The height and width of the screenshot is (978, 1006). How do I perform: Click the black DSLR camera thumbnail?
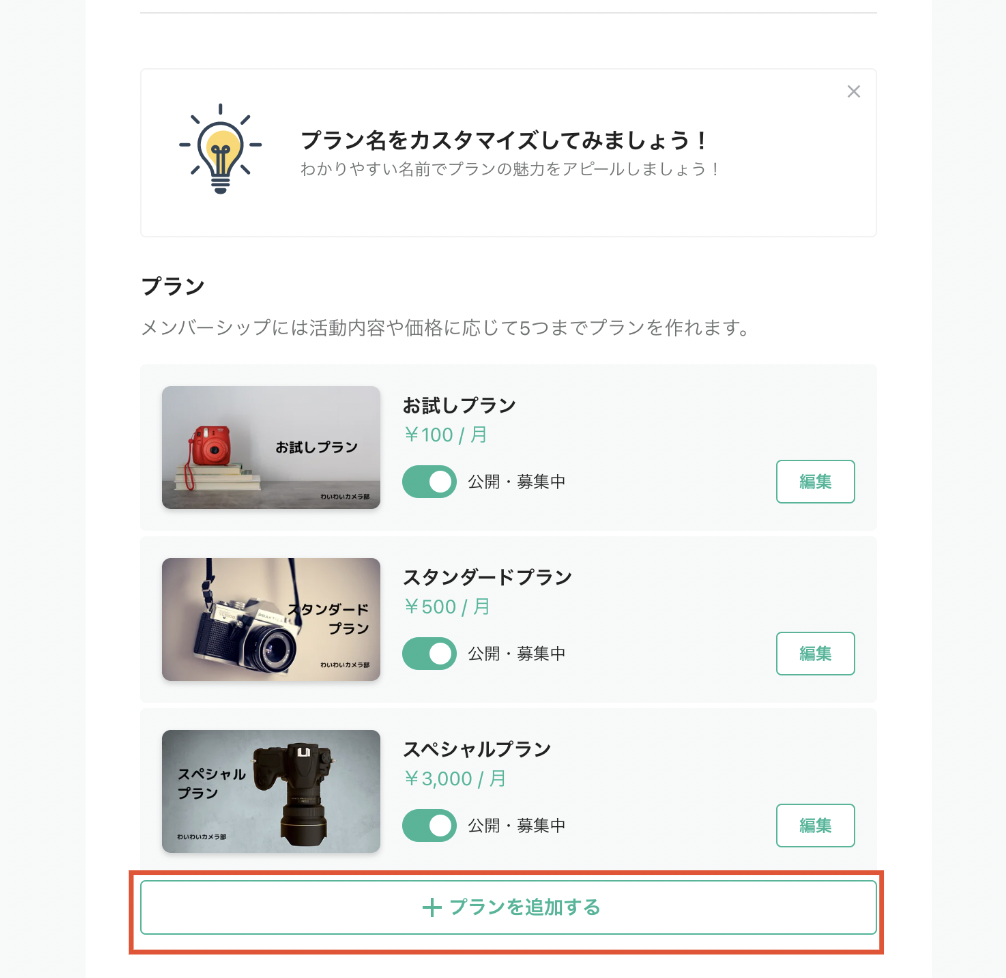[x=271, y=791]
